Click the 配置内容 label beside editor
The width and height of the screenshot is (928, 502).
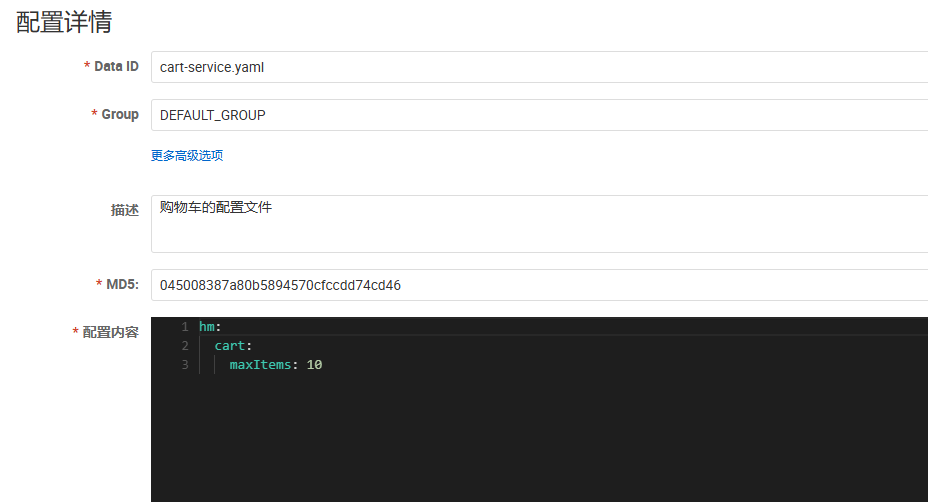click(x=110, y=332)
